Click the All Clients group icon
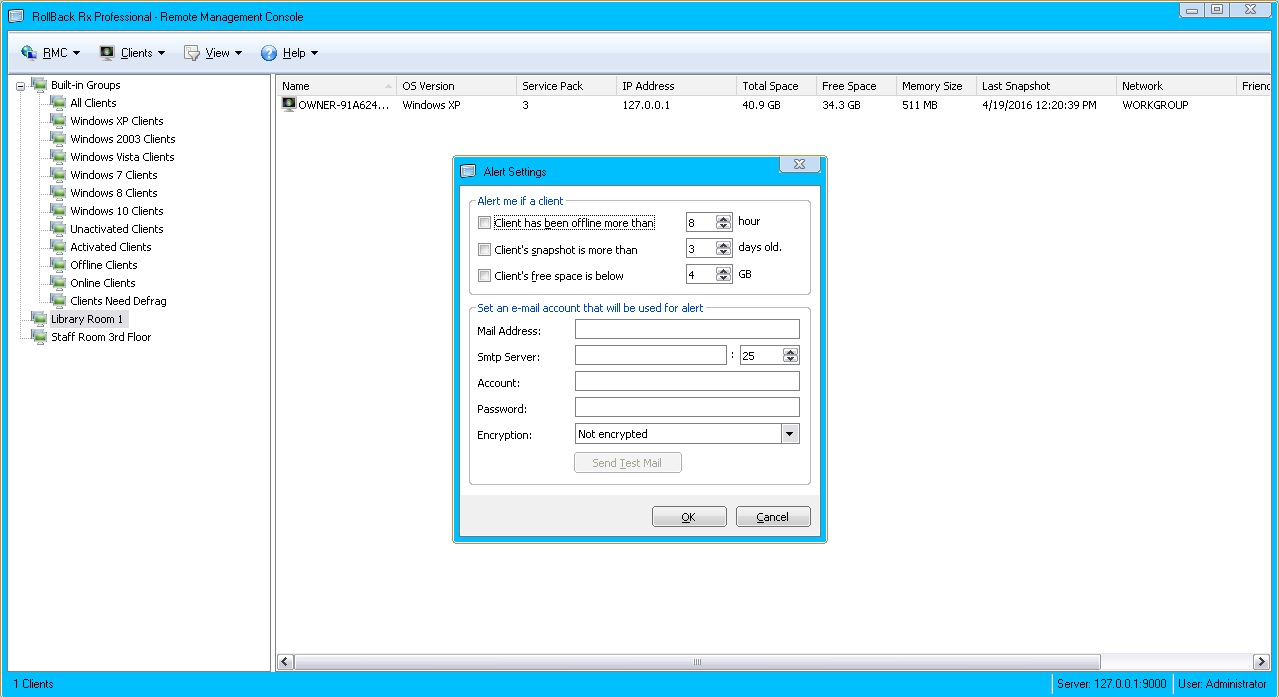 click(58, 103)
